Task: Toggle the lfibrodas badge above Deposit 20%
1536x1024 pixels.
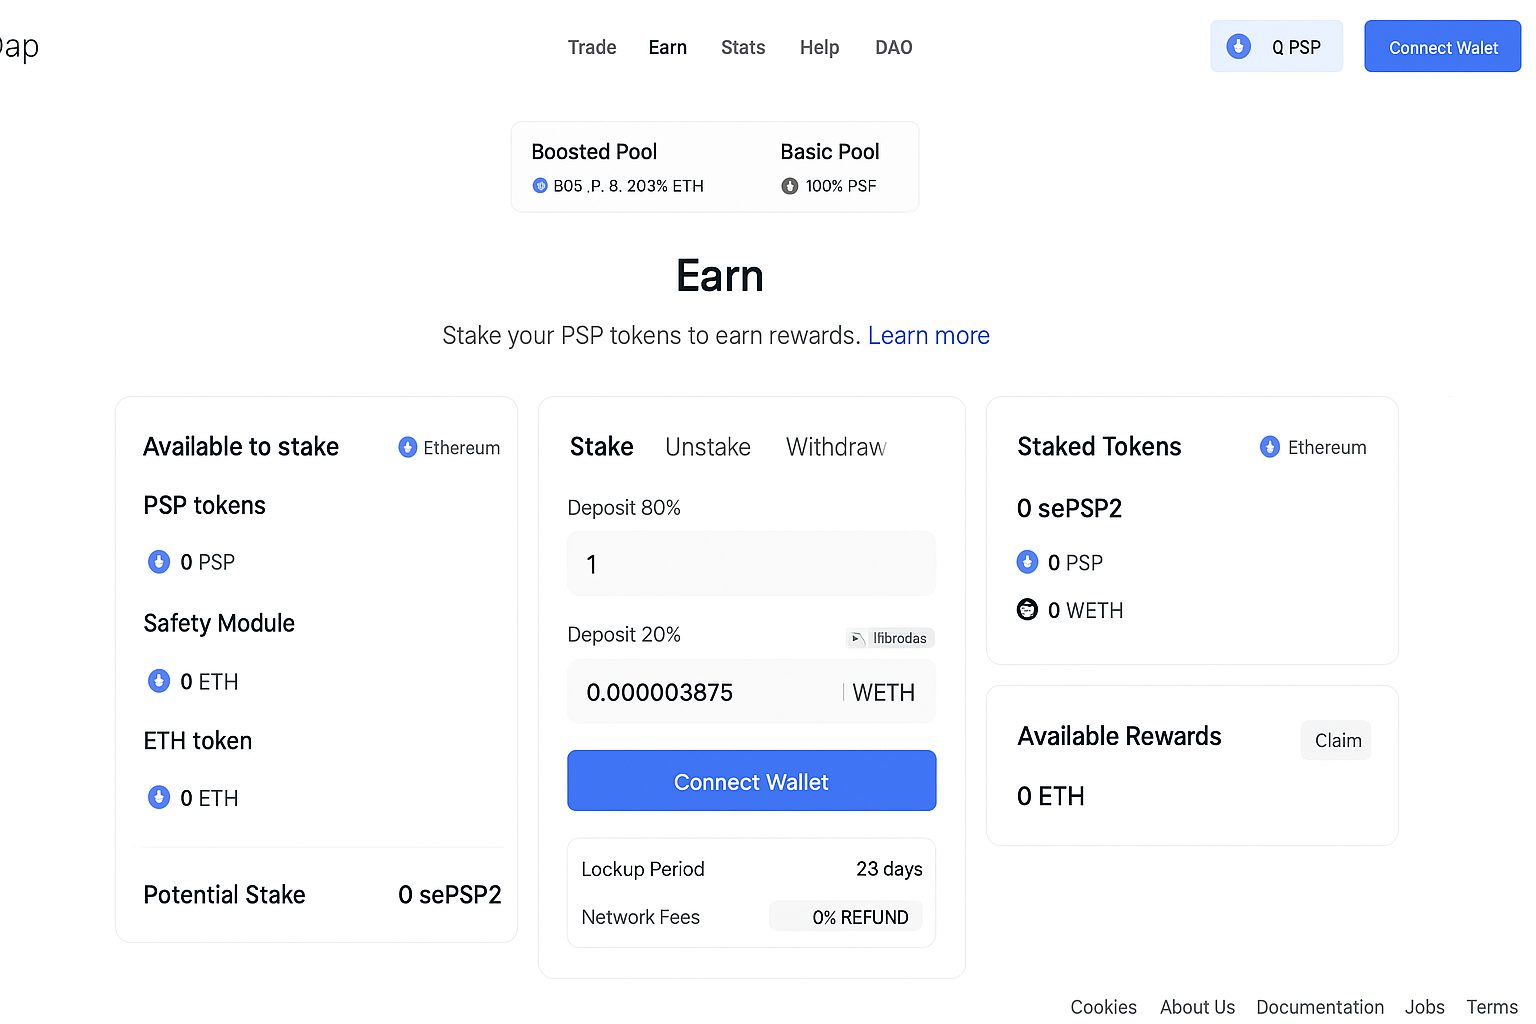Action: 889,637
